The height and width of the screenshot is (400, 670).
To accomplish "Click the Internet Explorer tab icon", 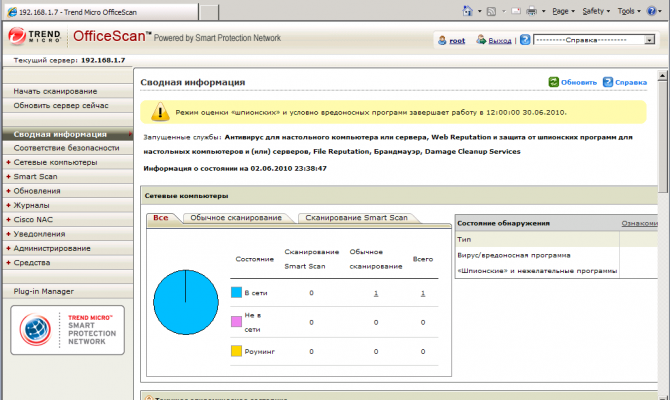I will tap(12, 12).
